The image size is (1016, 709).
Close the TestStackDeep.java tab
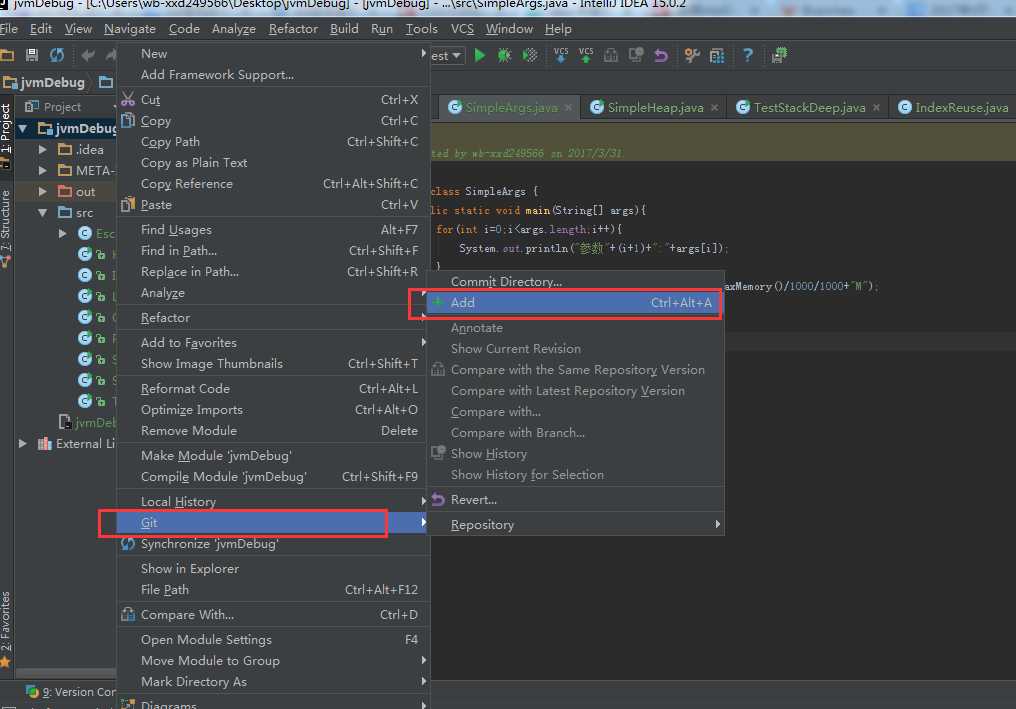click(876, 108)
